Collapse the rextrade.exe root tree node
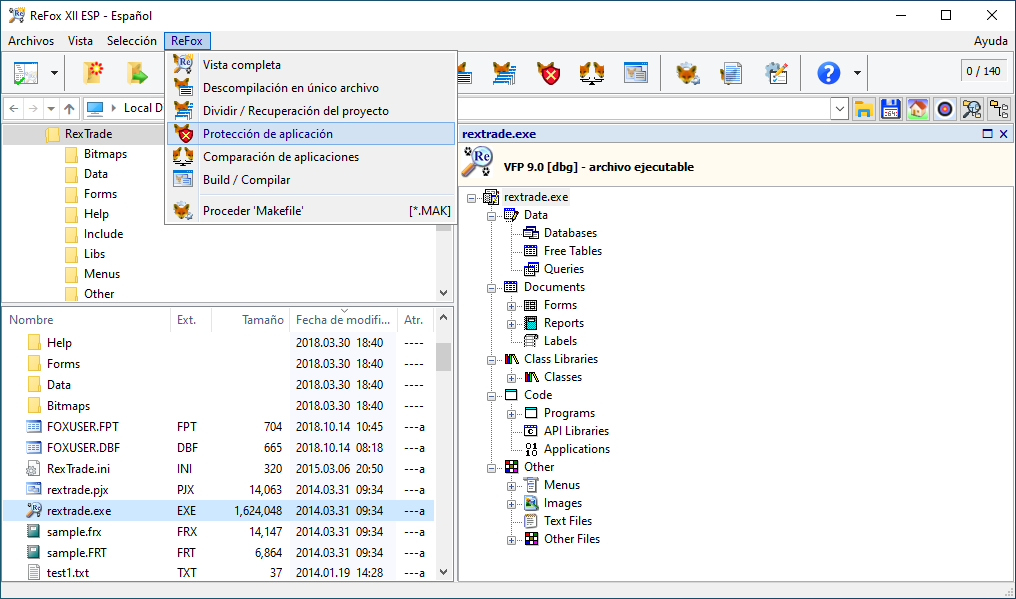The width and height of the screenshot is (1016, 599). coord(472,198)
